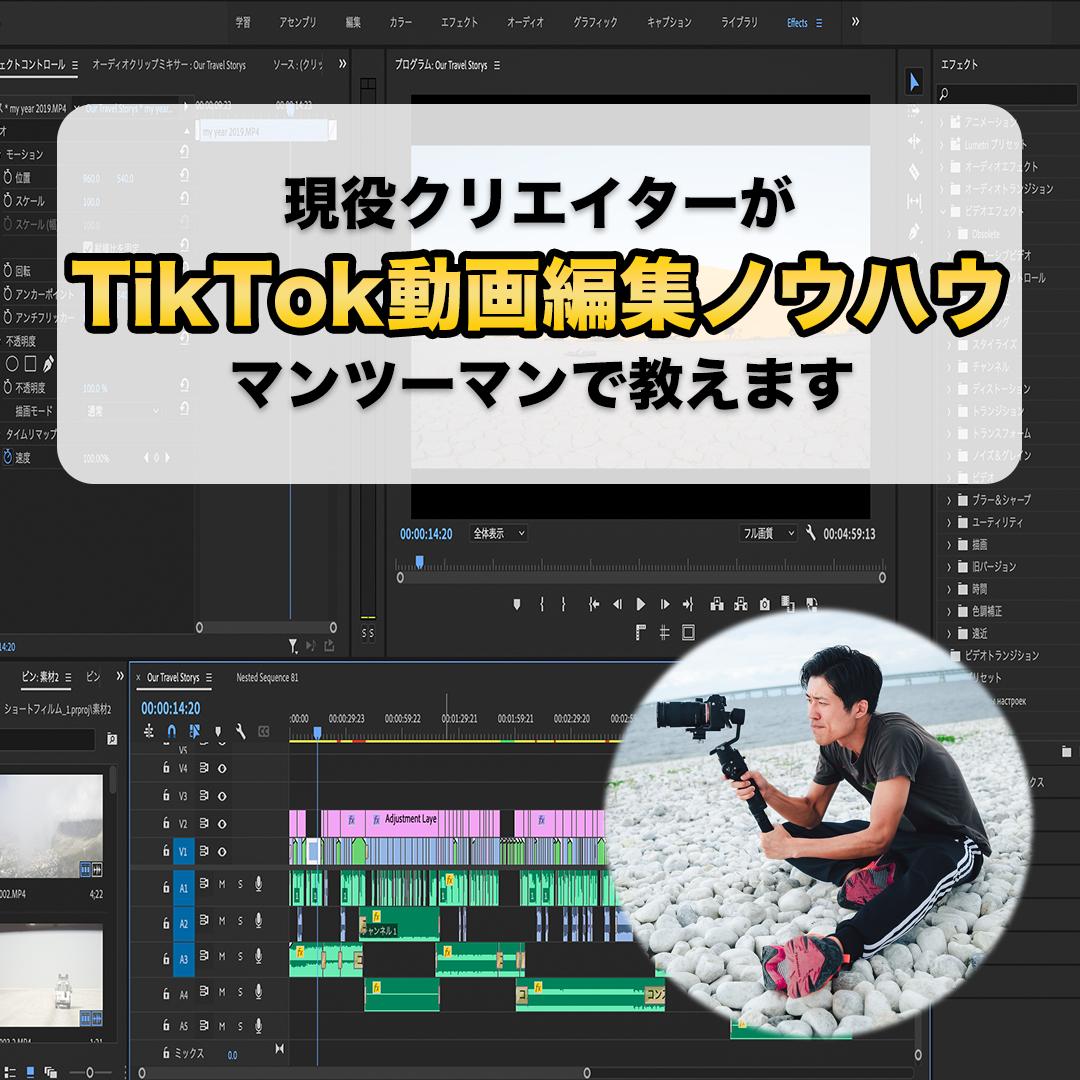Screen dimensions: 1080x1080
Task: Click the timeline timecode 00:00:14:20
Action: click(x=171, y=708)
